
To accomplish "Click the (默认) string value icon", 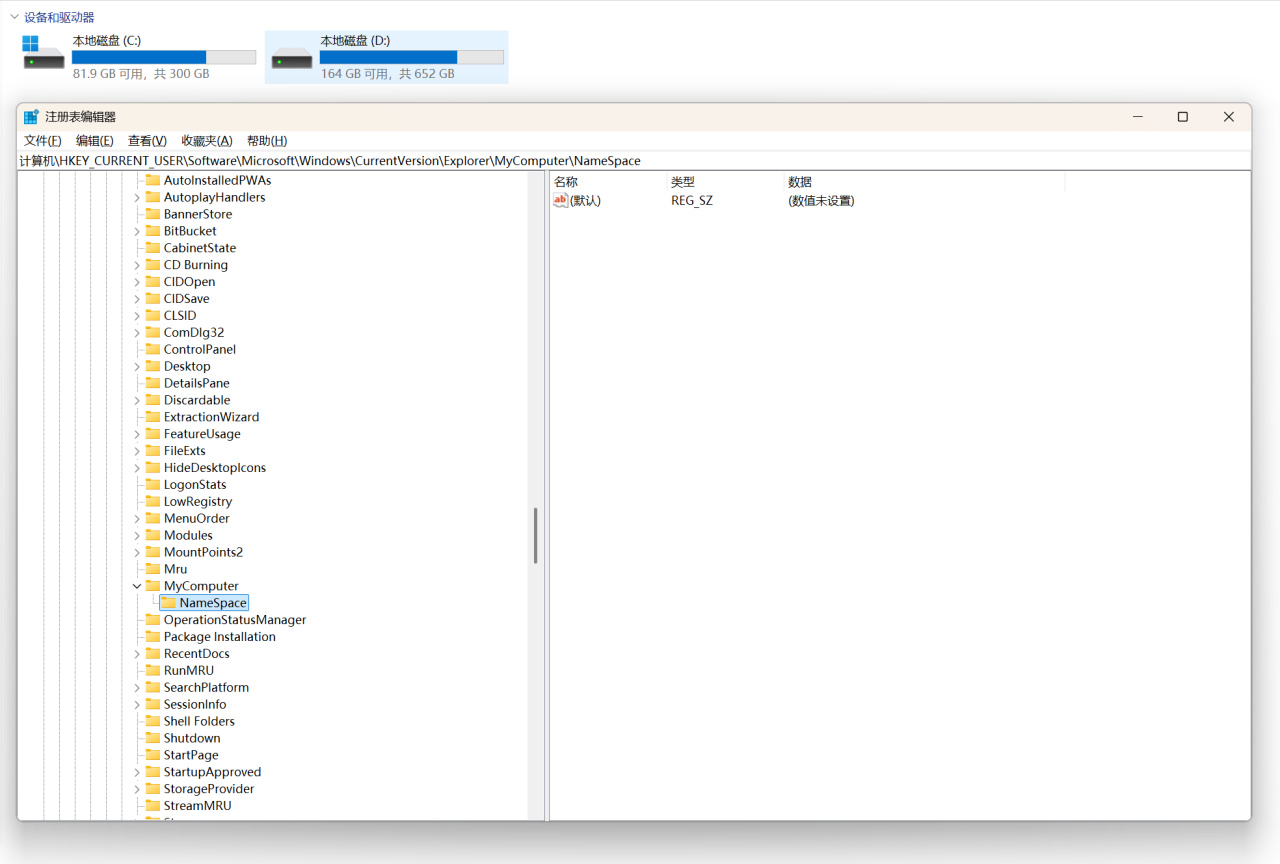I will pyautogui.click(x=560, y=200).
